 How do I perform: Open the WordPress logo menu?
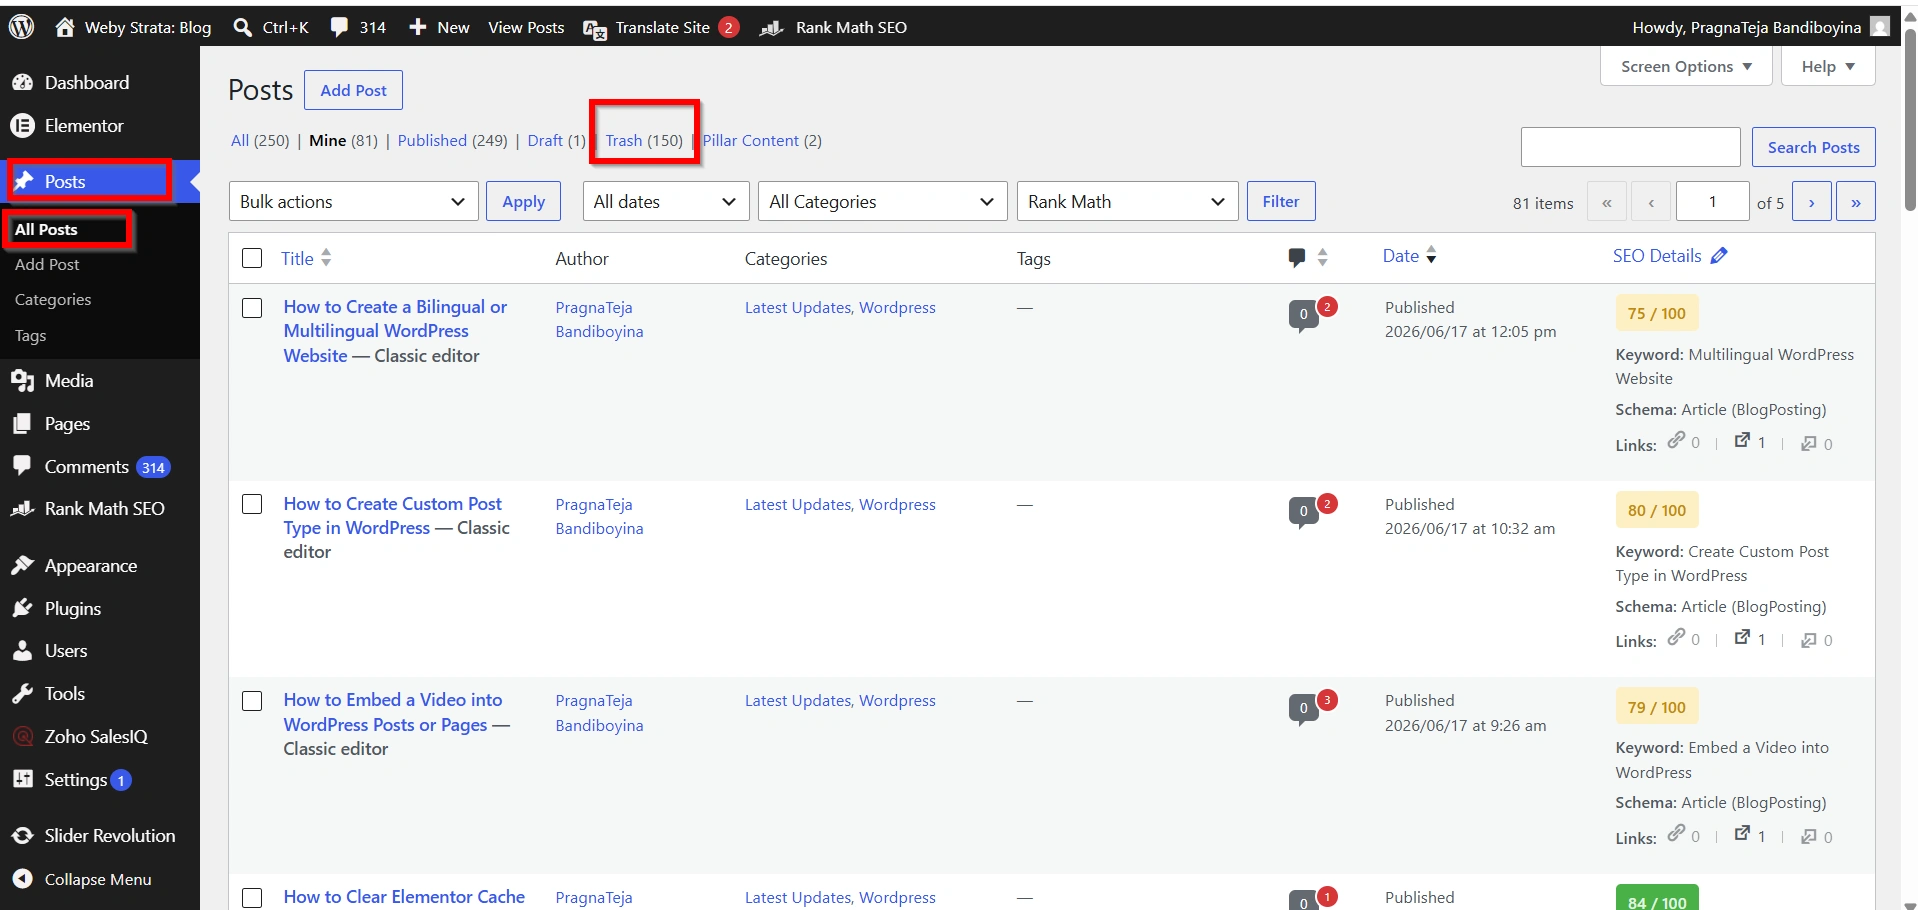pyautogui.click(x=21, y=27)
